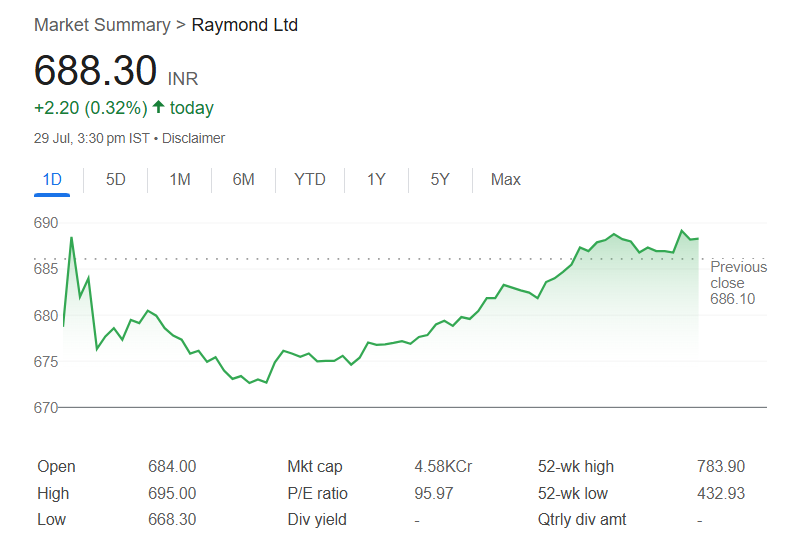Open the 1M time range tab

pos(180,180)
